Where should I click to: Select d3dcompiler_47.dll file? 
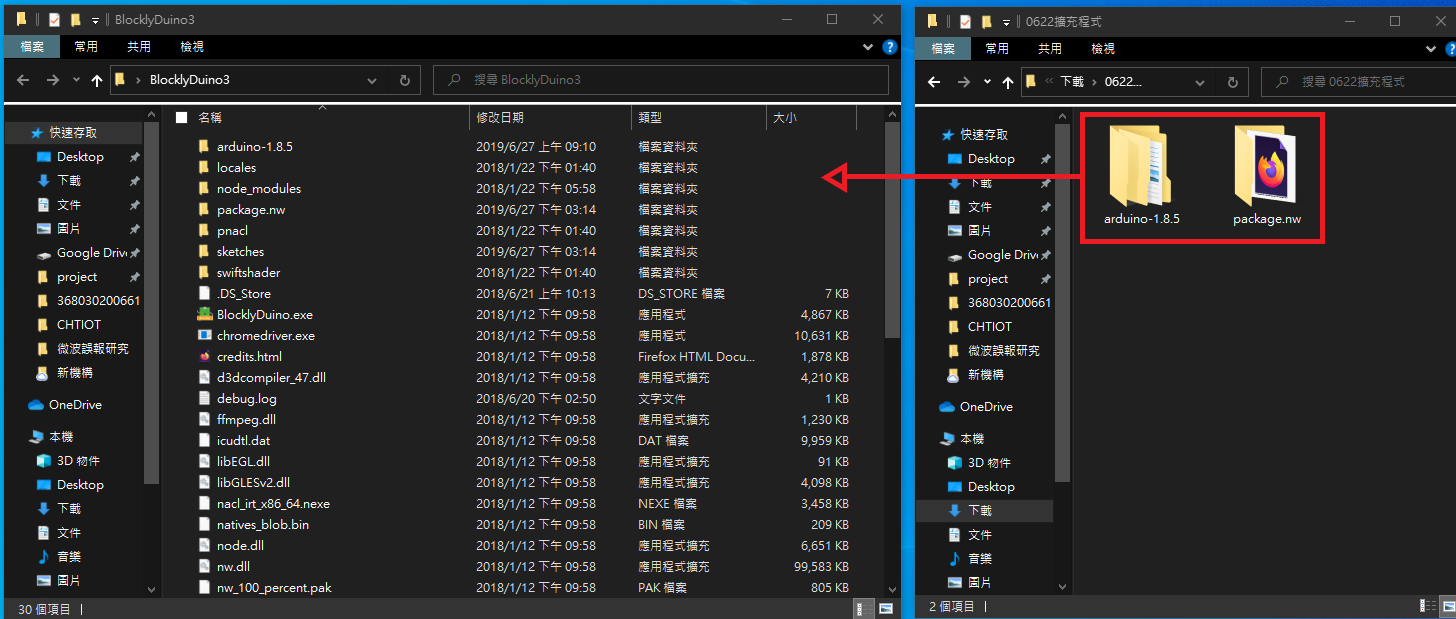click(271, 378)
